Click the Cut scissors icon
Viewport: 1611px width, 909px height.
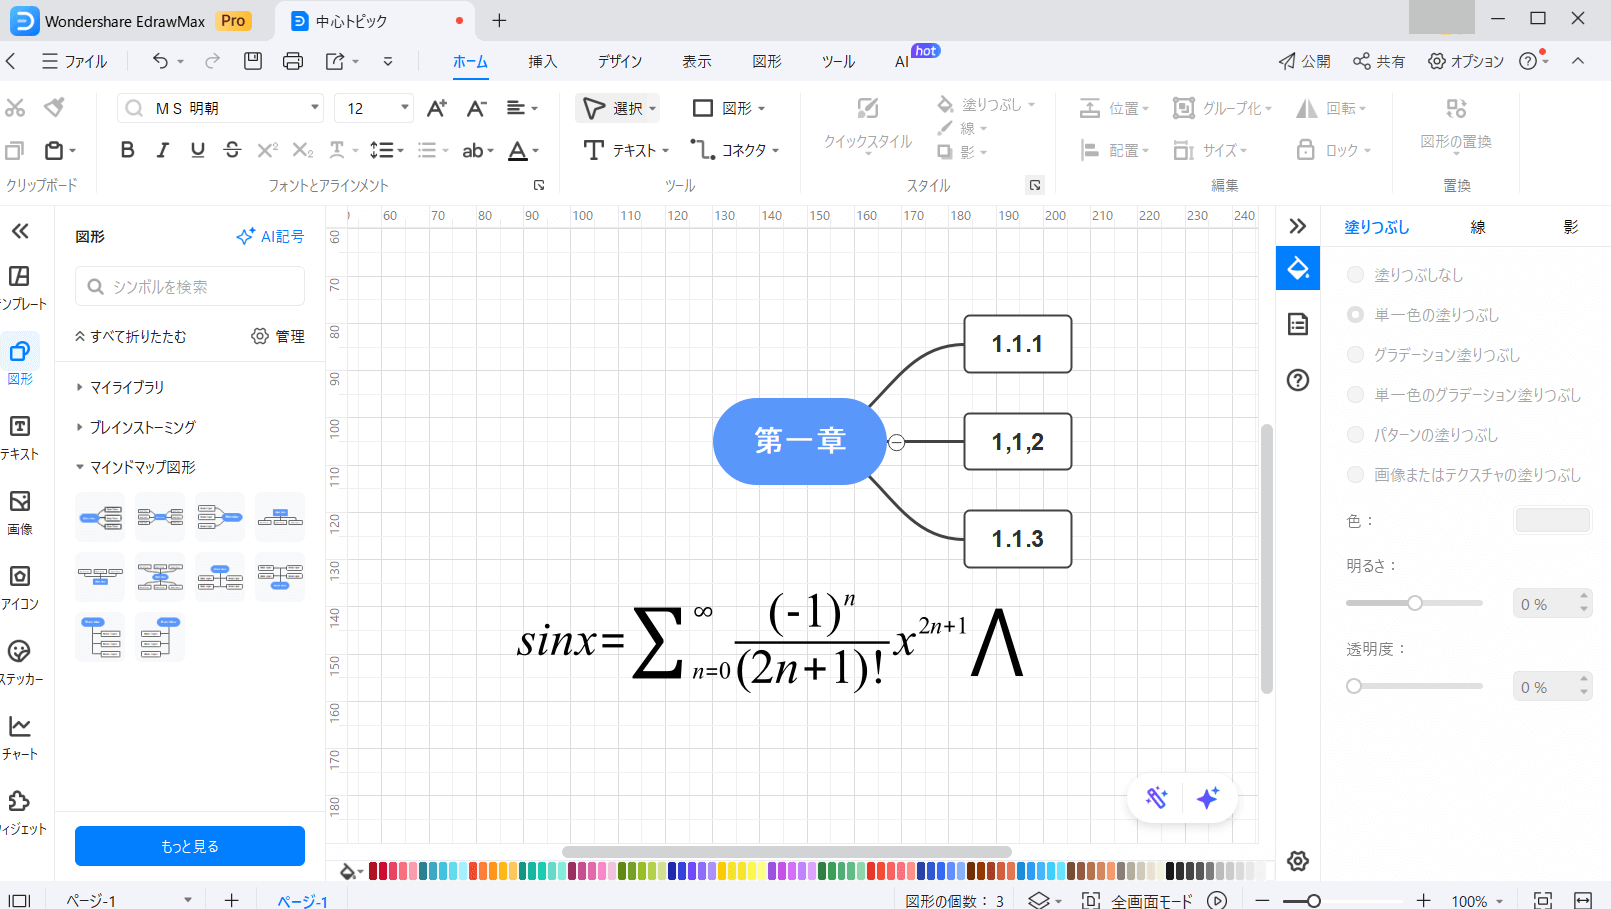click(x=15, y=107)
